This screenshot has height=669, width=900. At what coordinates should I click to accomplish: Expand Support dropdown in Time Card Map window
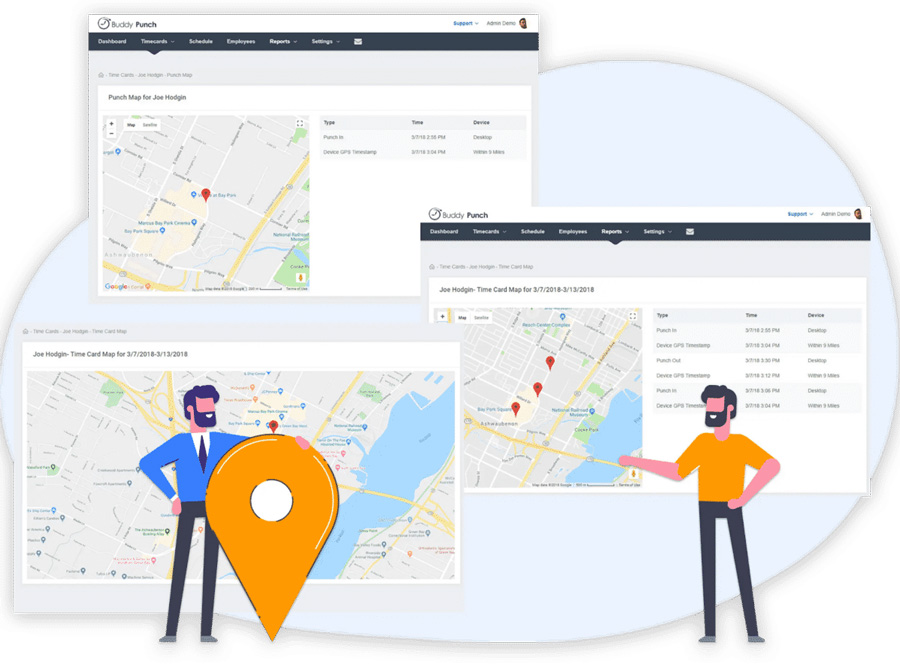[x=800, y=214]
